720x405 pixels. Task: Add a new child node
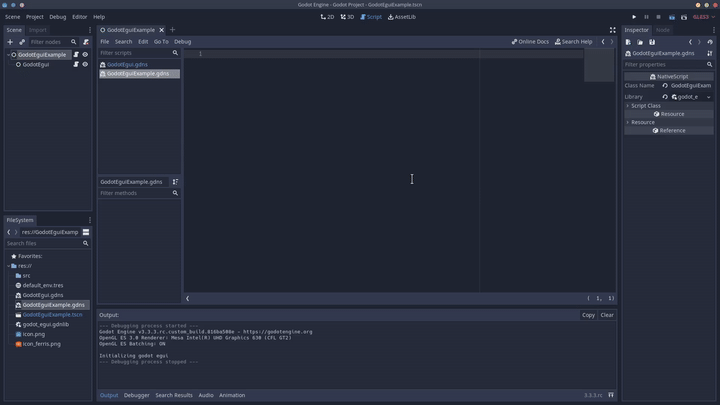coord(10,42)
